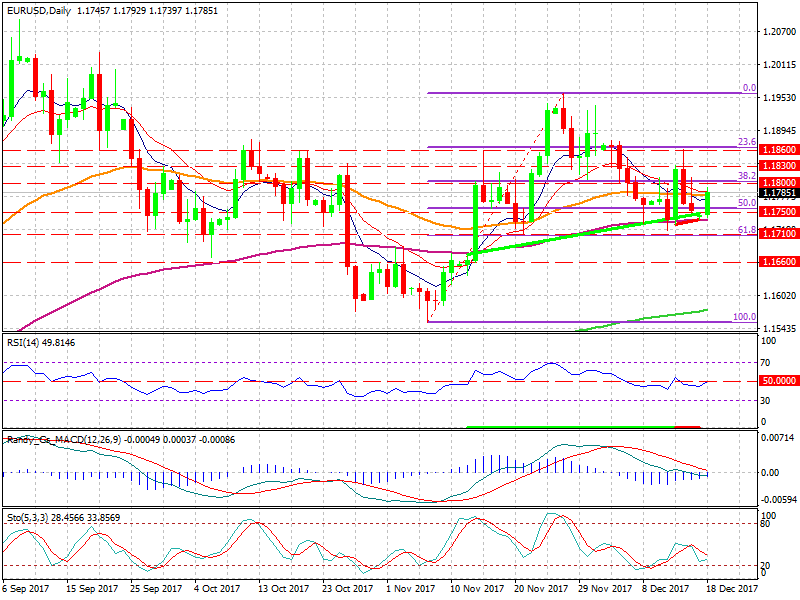Select the RSI(14) 49.8146 indicator label
Viewport: 800px width, 600px height.
(41, 343)
